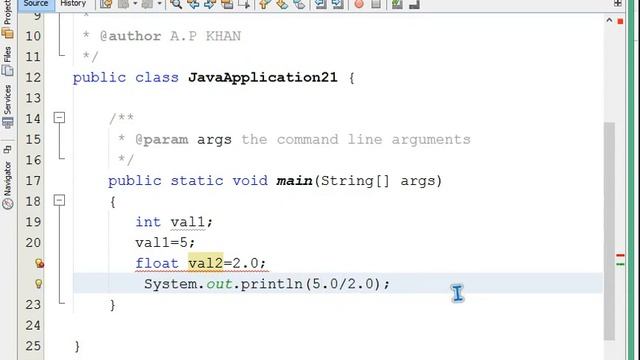Screen dimensions: 640x360
Task: Click the highlighted 'val2' variable
Action: (206, 263)
